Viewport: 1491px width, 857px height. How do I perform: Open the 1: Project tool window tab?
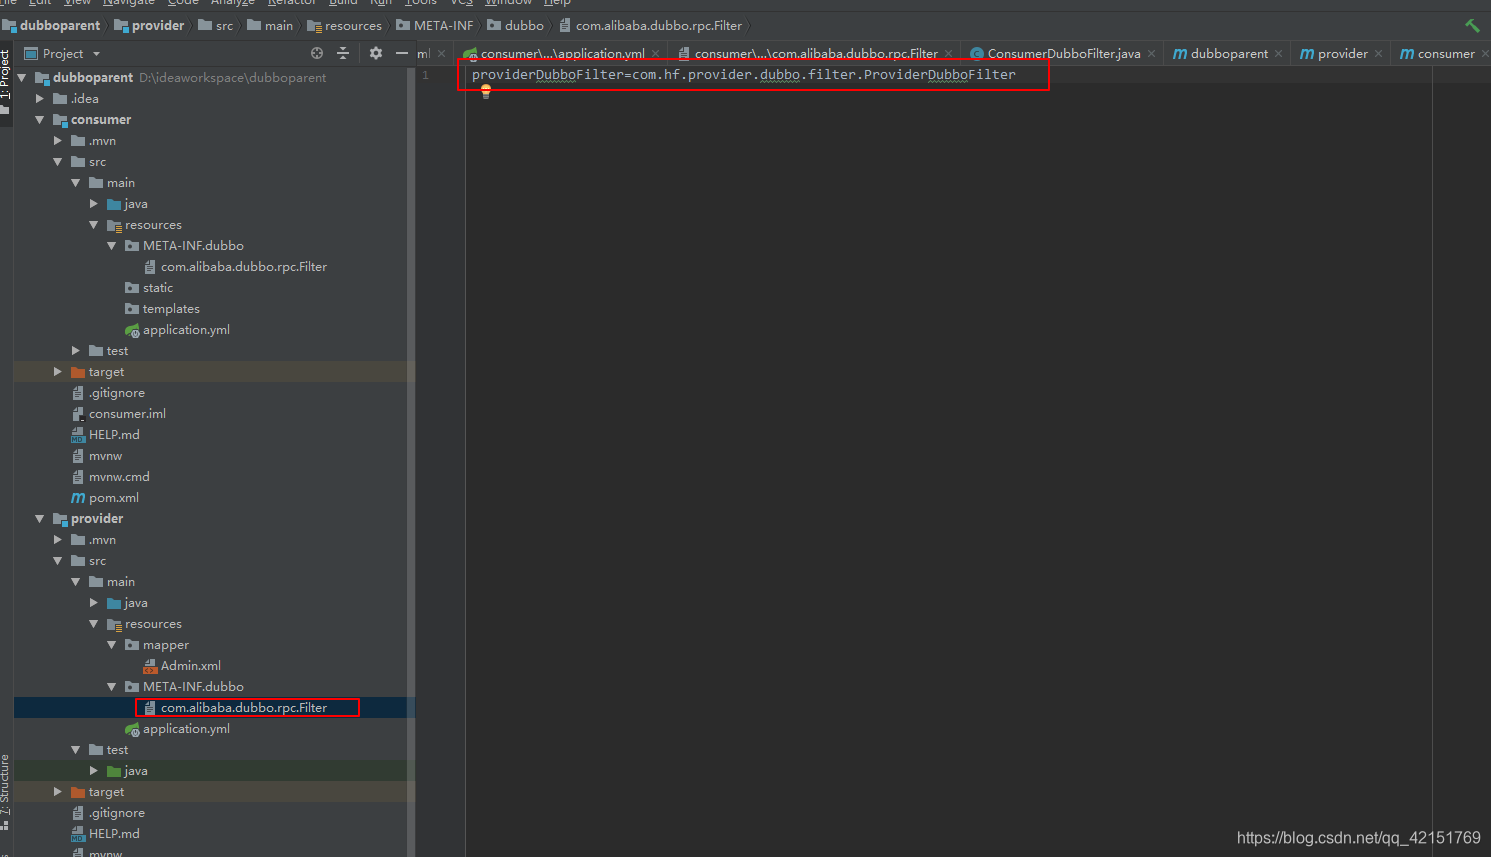5,81
